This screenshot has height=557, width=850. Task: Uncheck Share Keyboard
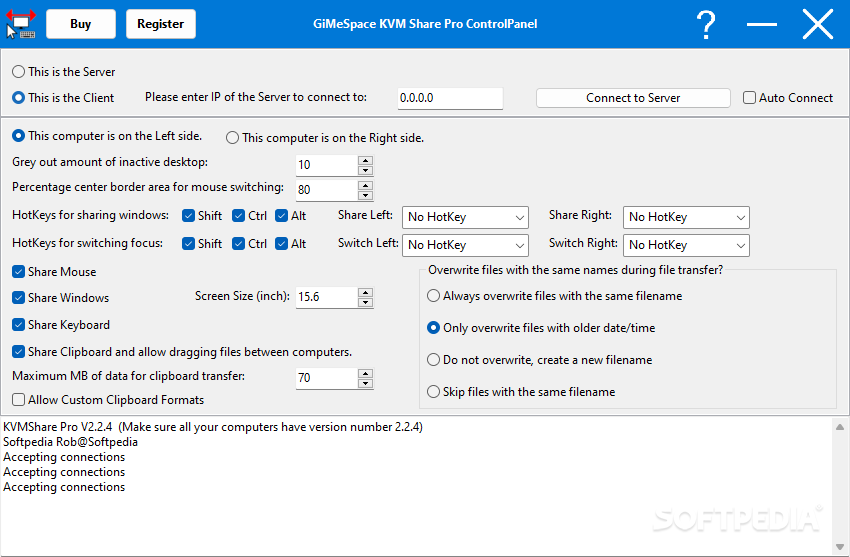point(61,325)
